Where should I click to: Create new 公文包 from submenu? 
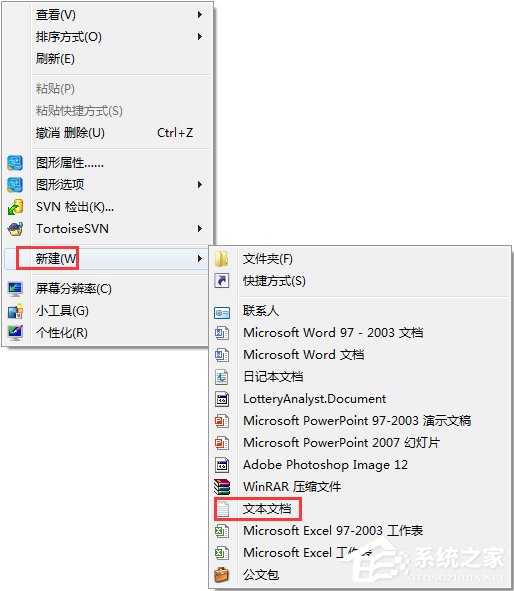(360, 575)
